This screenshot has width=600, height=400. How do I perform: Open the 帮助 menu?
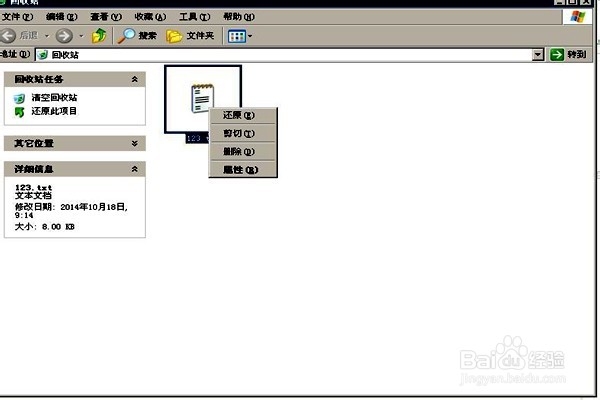(x=239, y=17)
